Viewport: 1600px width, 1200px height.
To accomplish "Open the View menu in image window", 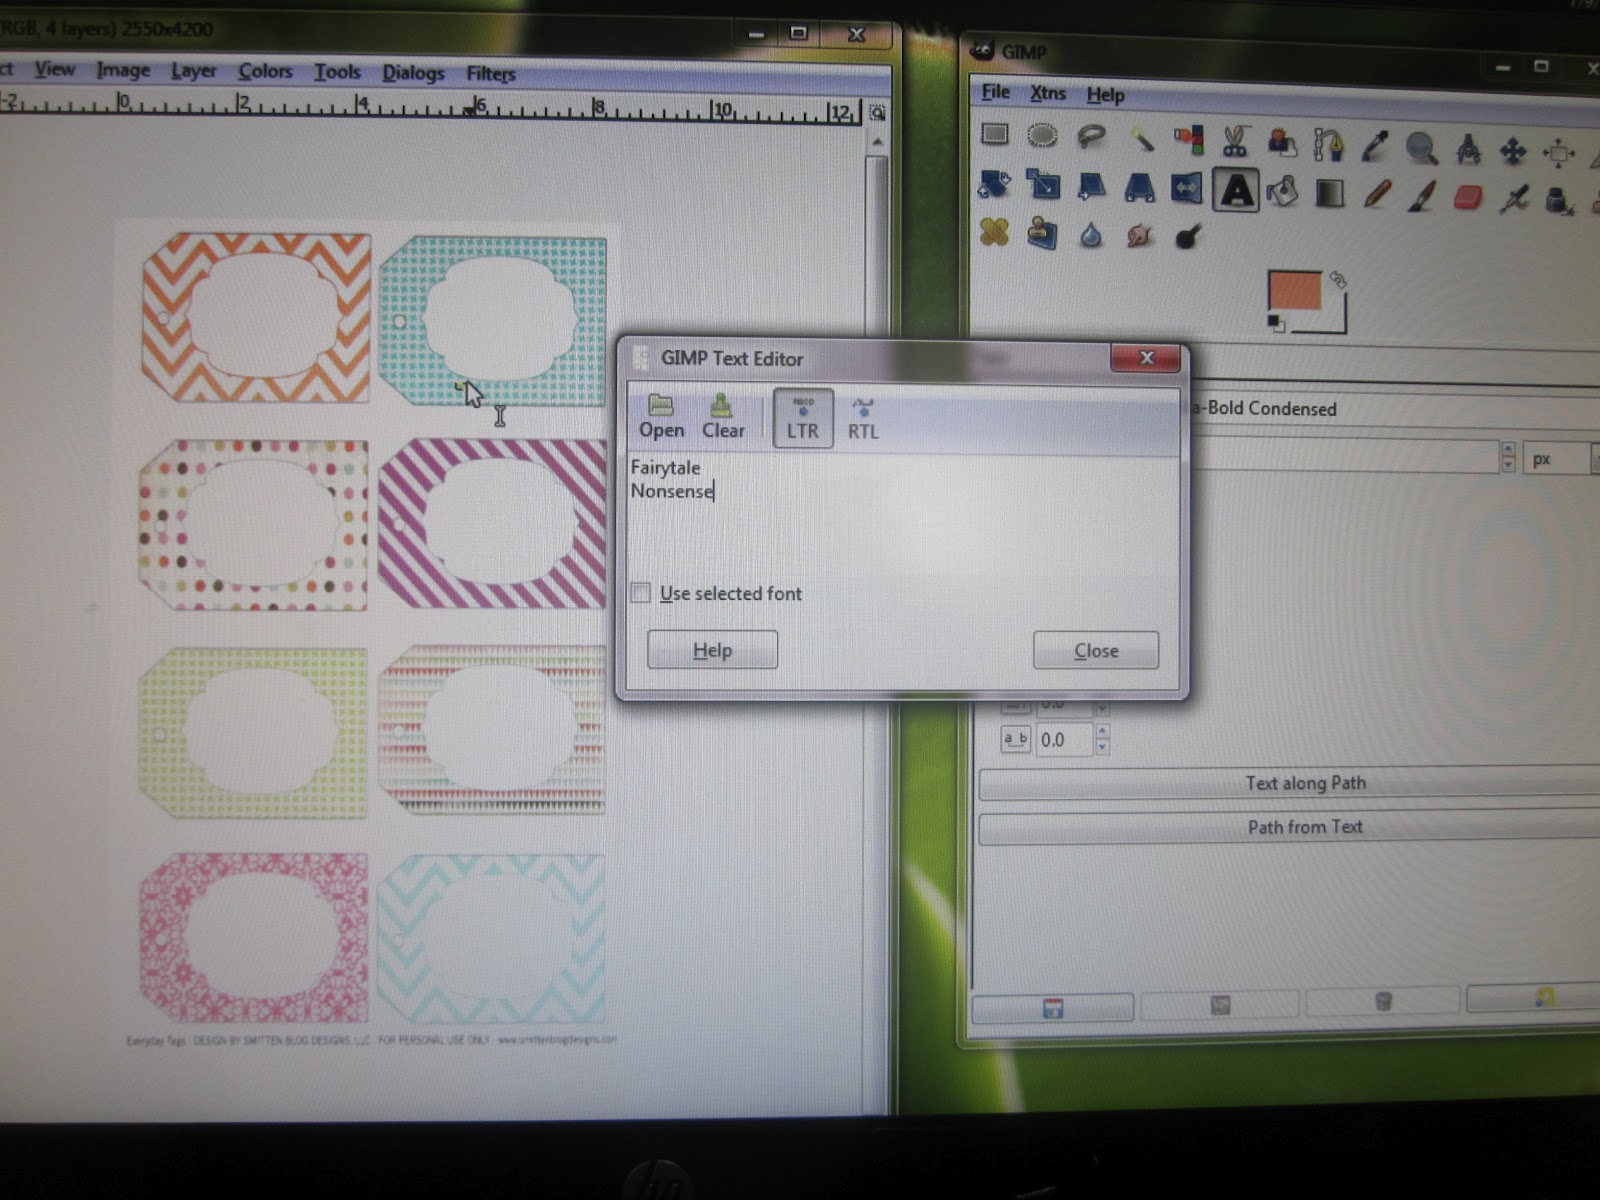I will (54, 69).
